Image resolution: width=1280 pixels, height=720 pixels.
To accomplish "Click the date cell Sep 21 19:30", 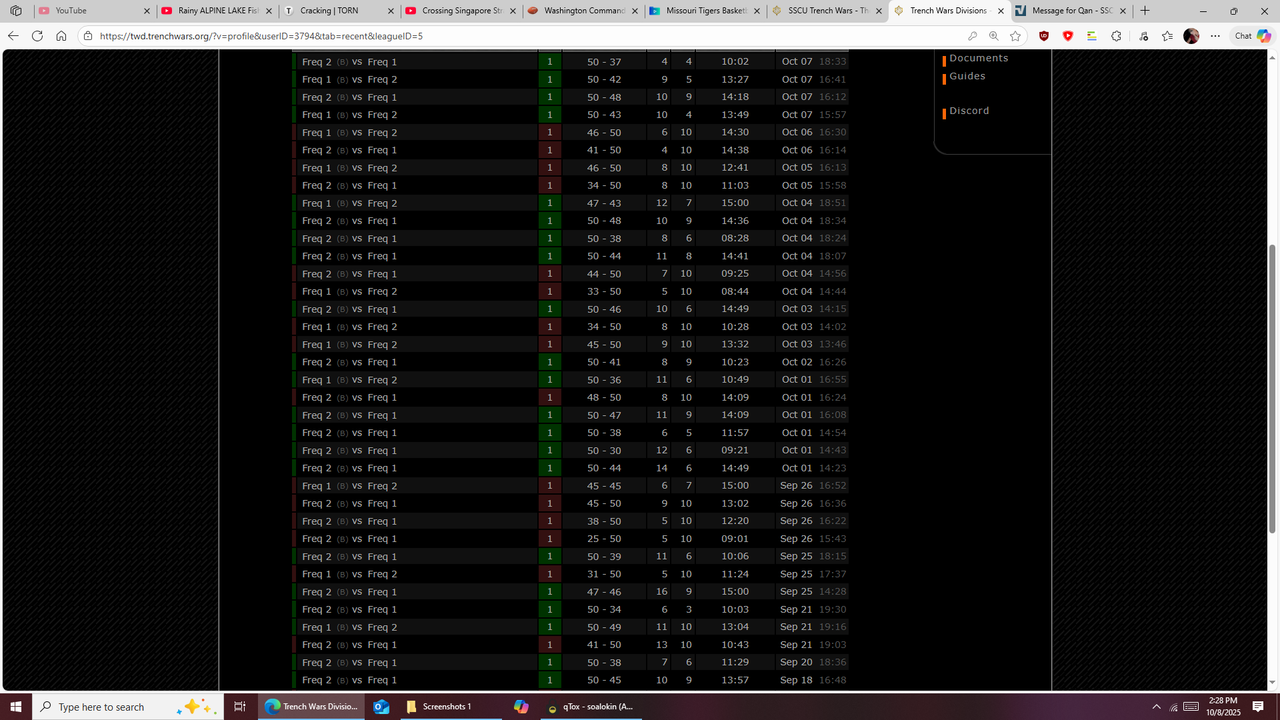I will click(x=813, y=609).
